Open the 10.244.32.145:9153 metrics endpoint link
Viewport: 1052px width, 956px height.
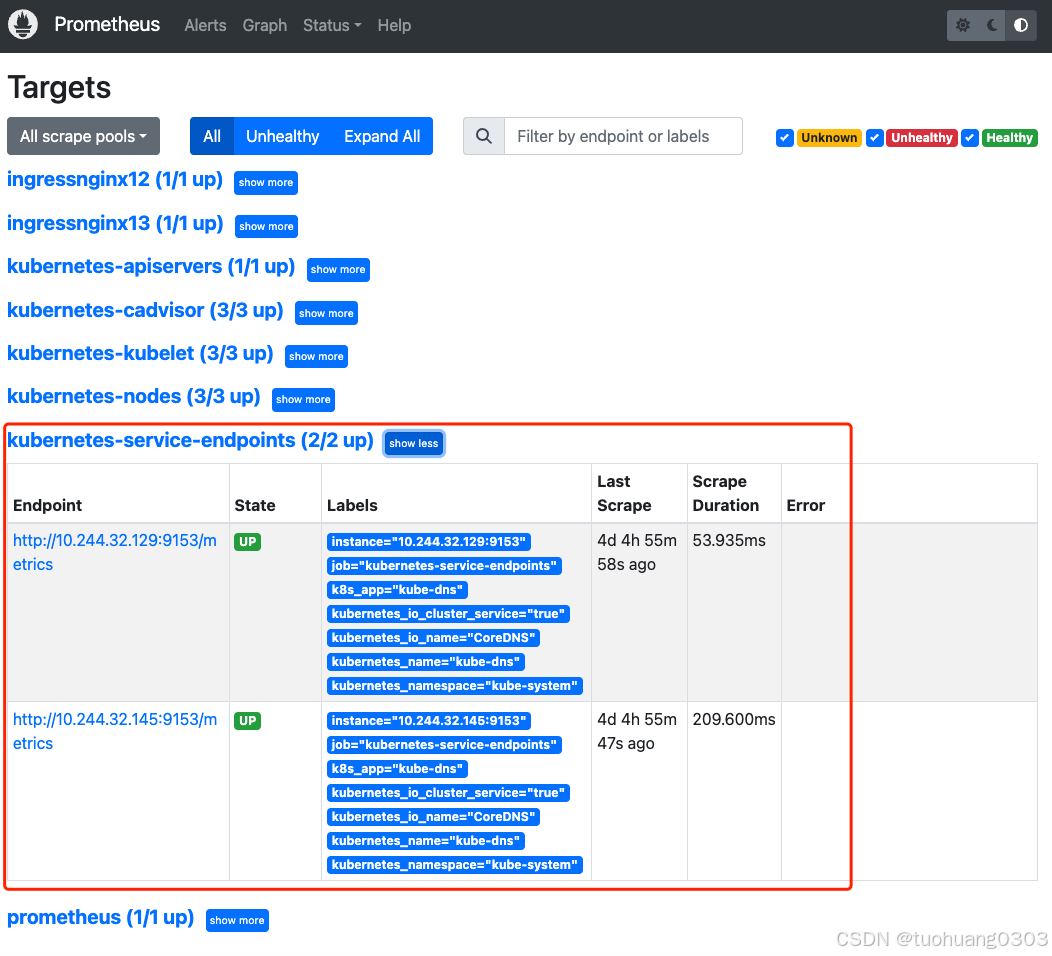[115, 731]
